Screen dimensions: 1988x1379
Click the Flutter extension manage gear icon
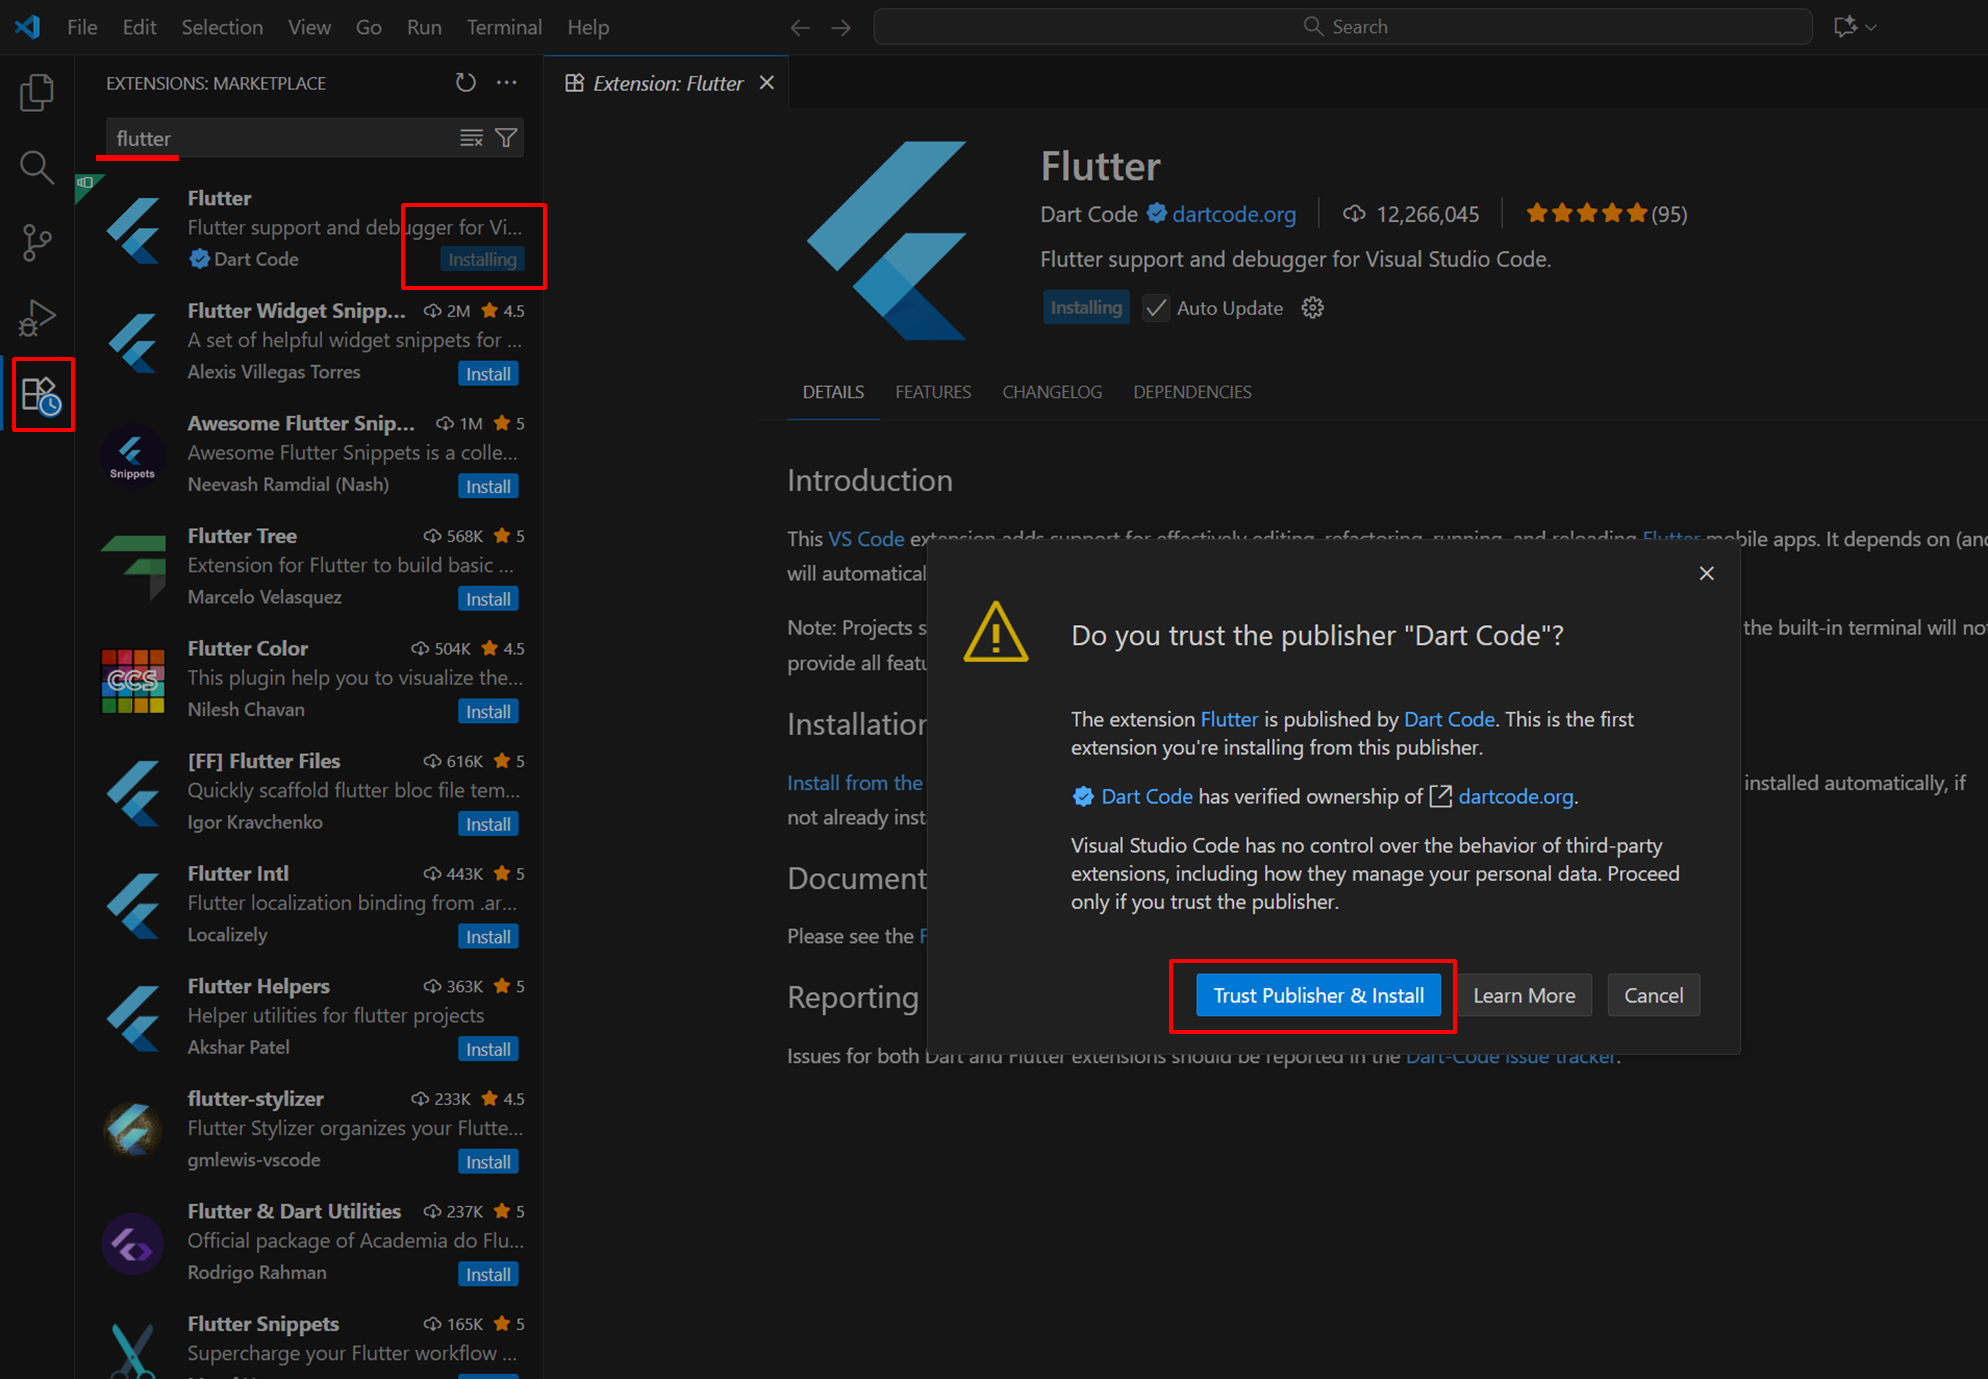1312,308
